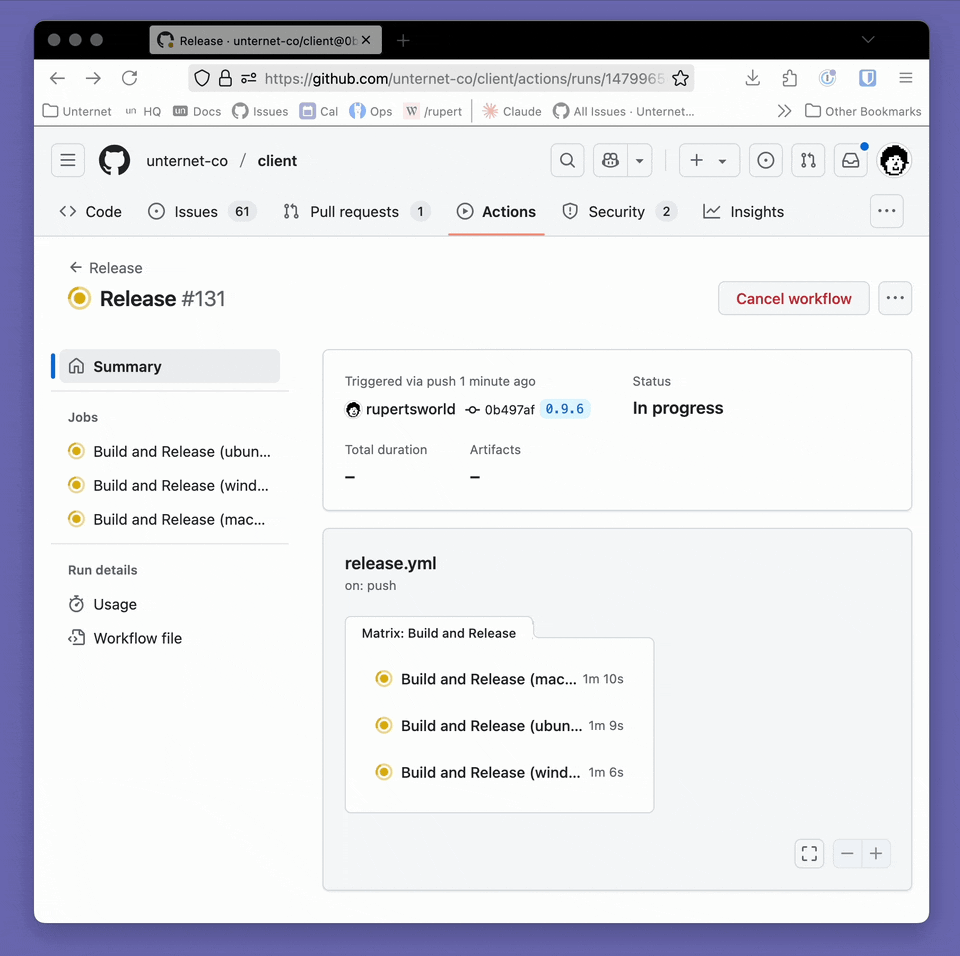Image resolution: width=960 pixels, height=956 pixels.
Task: Go back to the Release workflow link
Action: (x=106, y=268)
